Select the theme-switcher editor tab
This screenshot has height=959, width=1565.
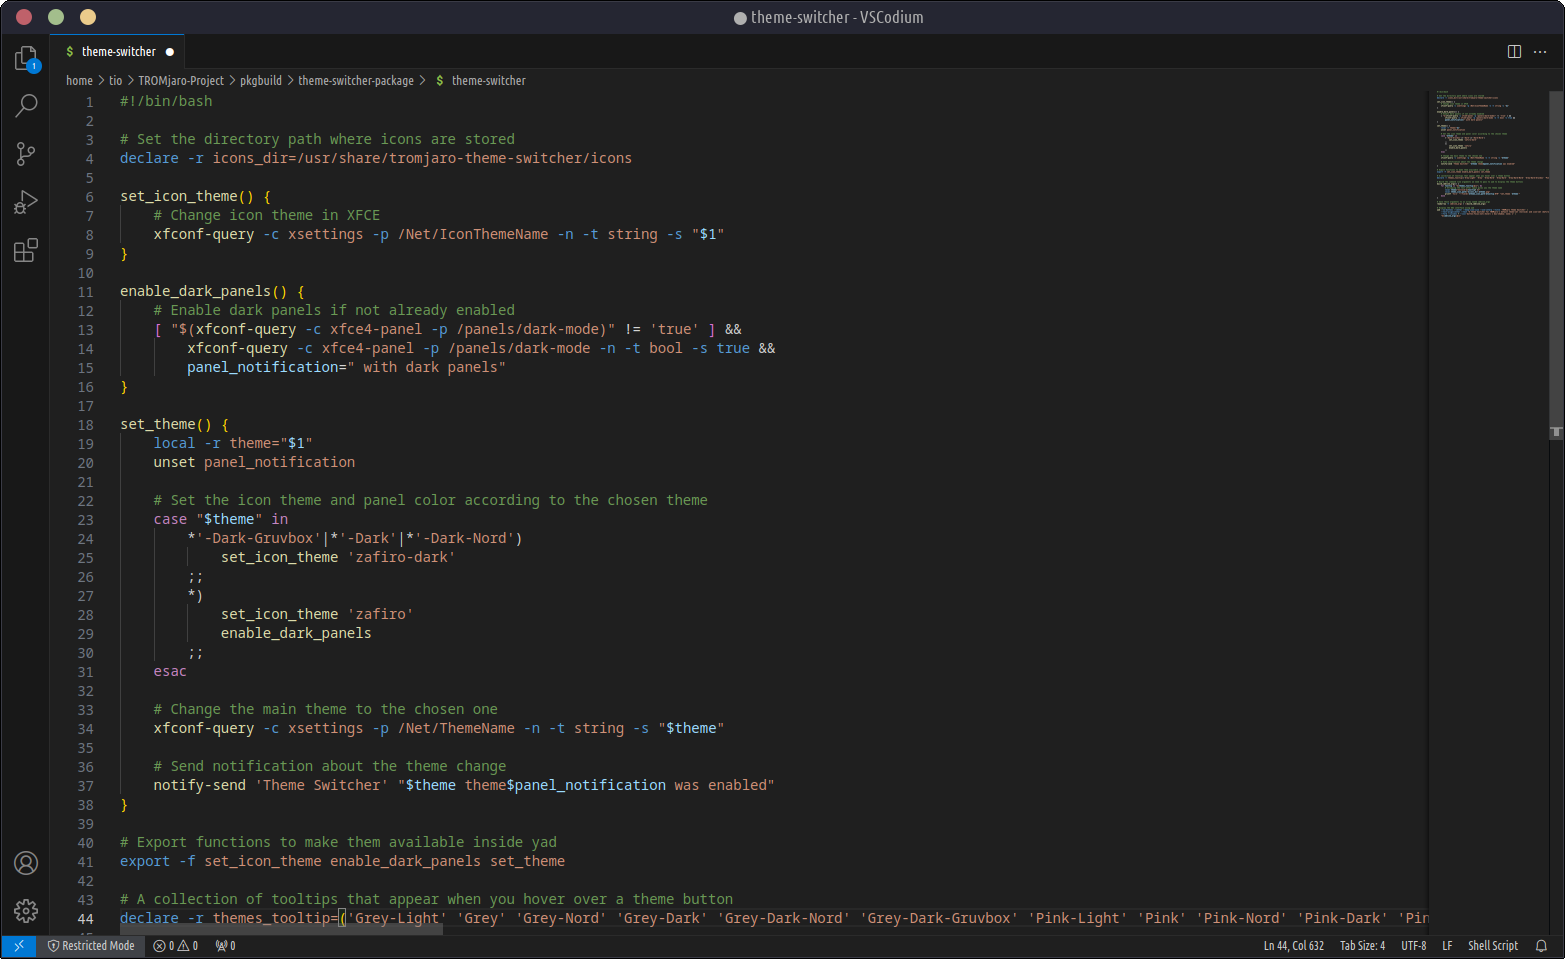[118, 52]
